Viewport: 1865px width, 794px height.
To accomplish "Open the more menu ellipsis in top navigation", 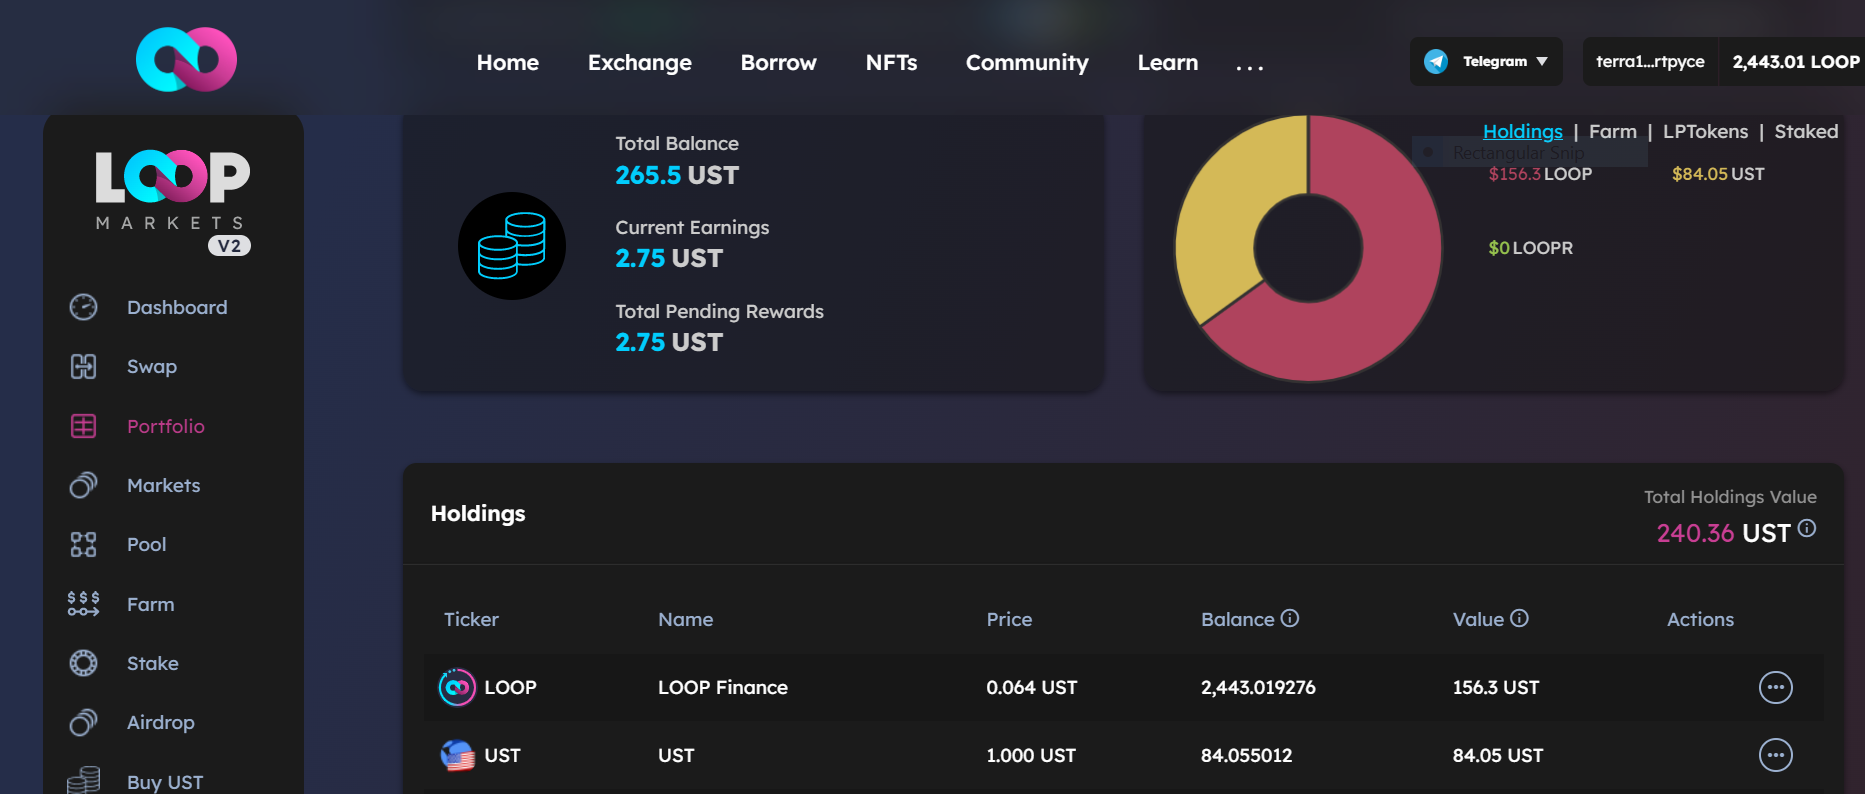I will click(1250, 67).
